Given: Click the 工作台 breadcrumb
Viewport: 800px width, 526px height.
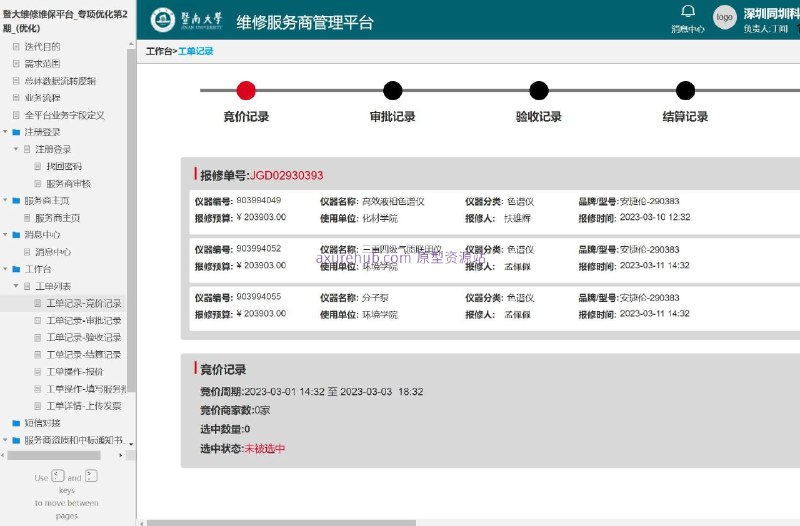Looking at the screenshot, I should [x=159, y=51].
